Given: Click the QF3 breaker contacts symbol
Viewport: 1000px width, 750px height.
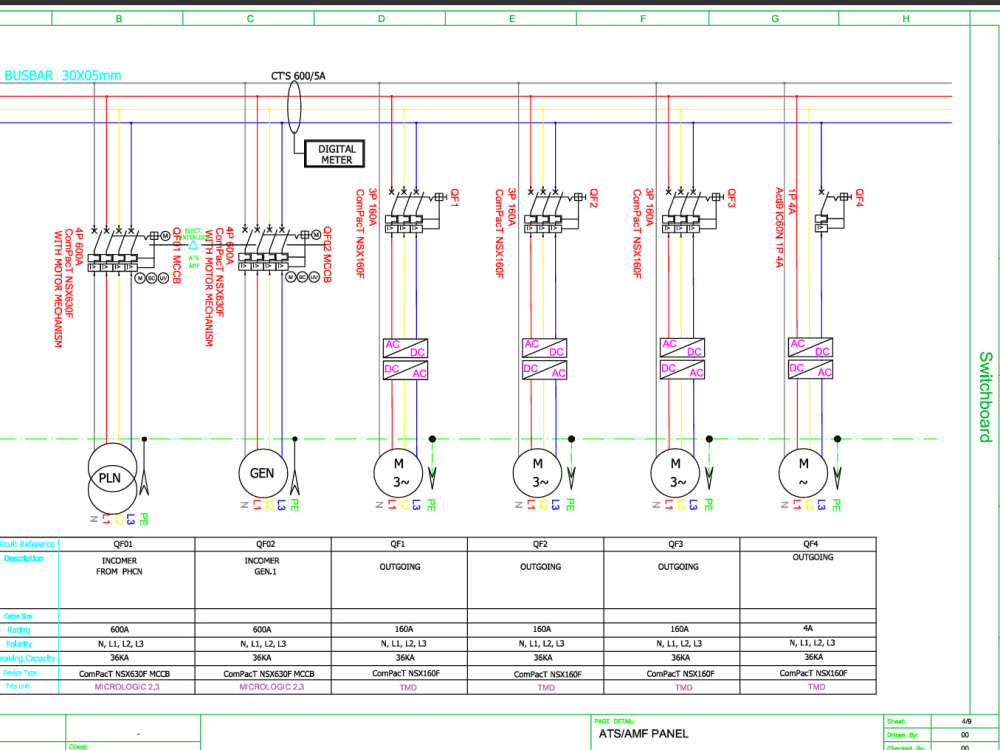Looking at the screenshot, I should [681, 202].
